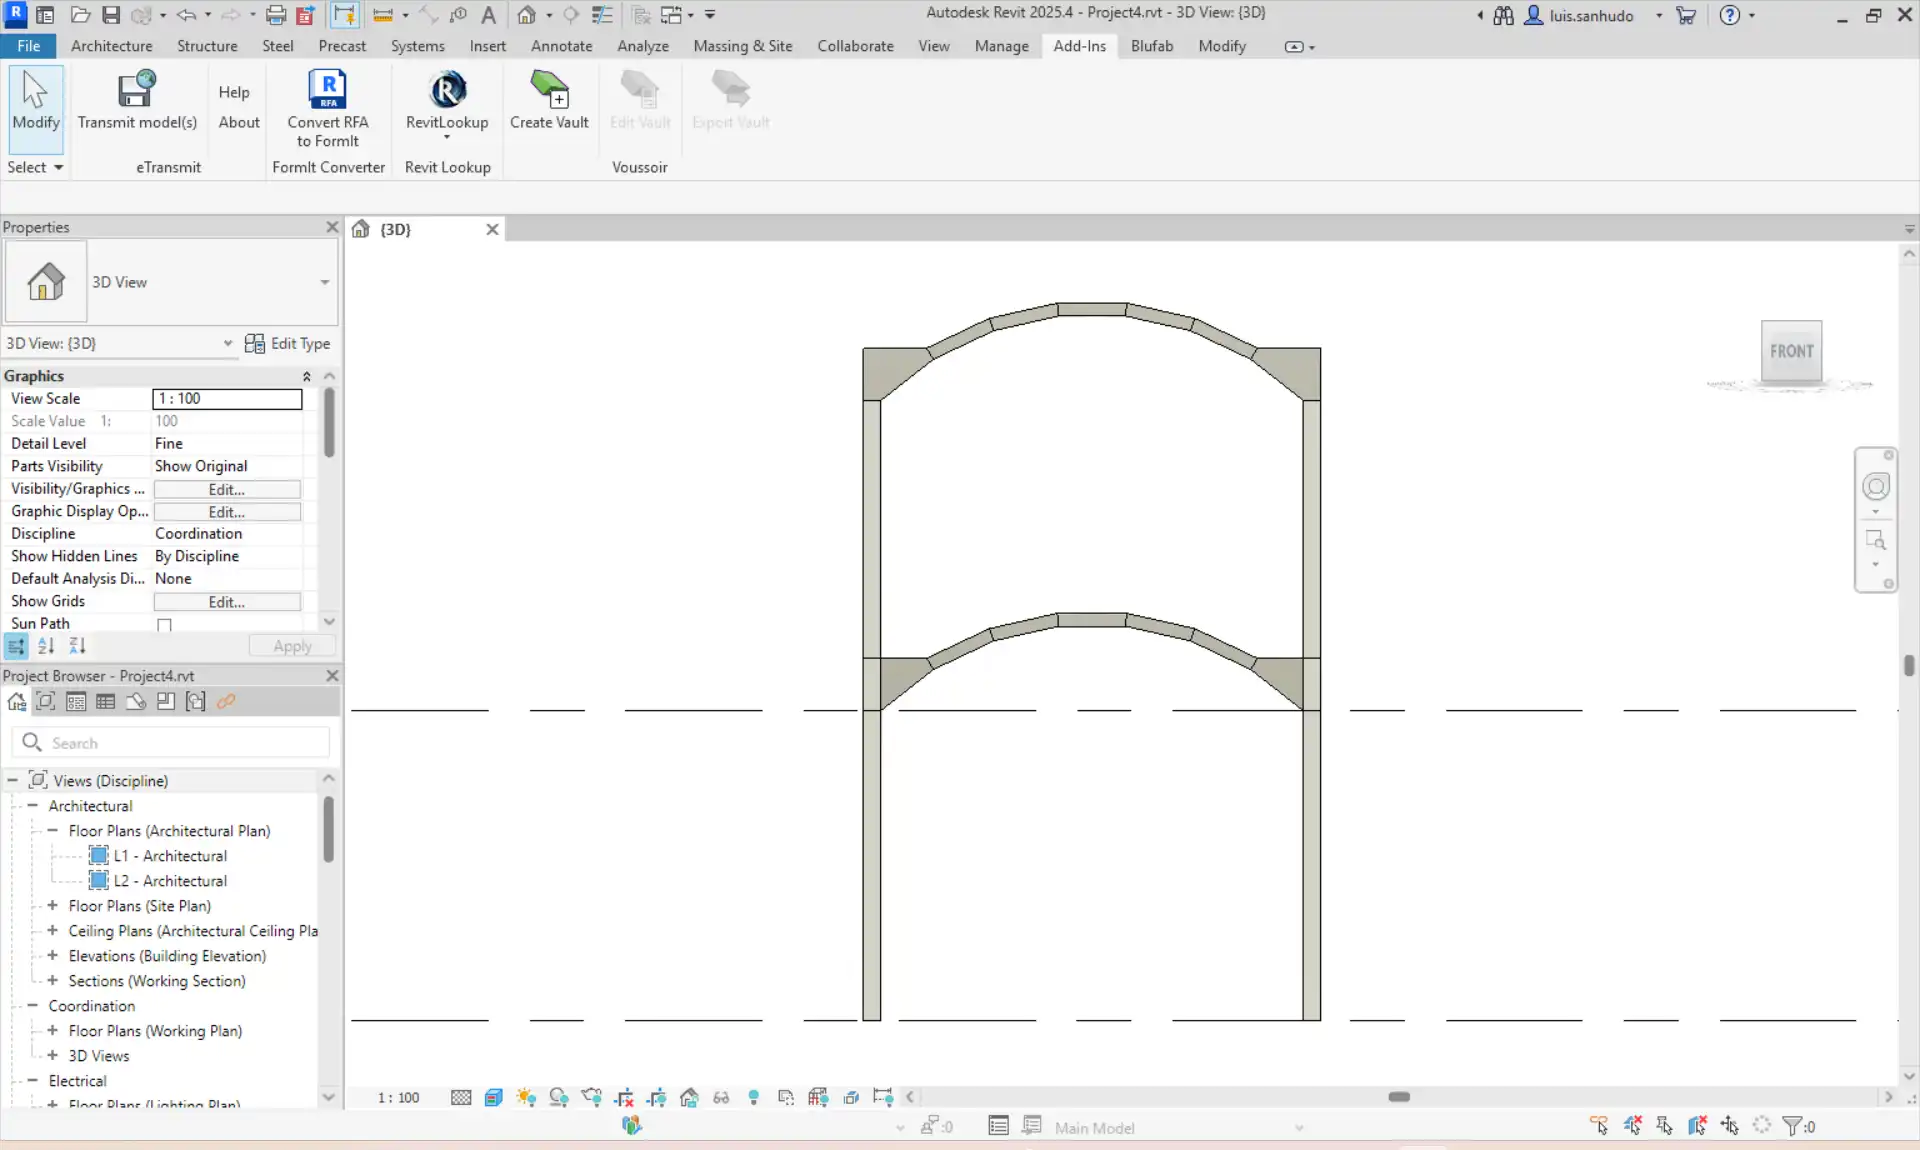Switch to the Architecture ribbon tab
Viewport: 1920px width, 1150px height.
pos(112,46)
